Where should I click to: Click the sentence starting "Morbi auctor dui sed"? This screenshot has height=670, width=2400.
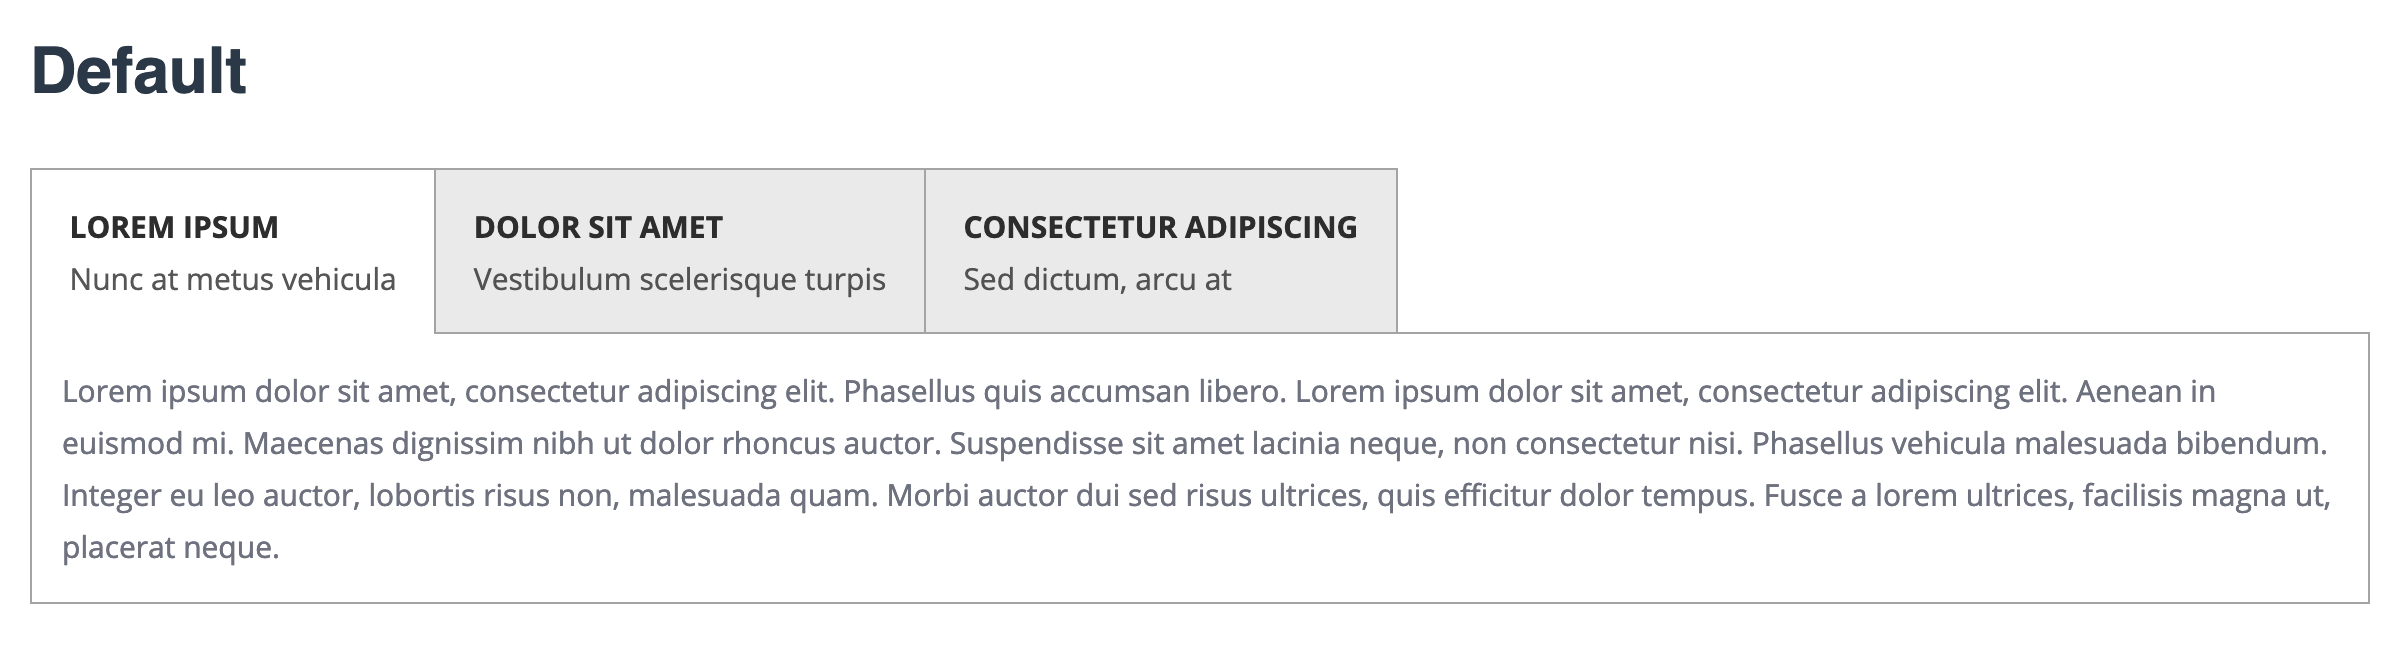pyautogui.click(x=1127, y=496)
